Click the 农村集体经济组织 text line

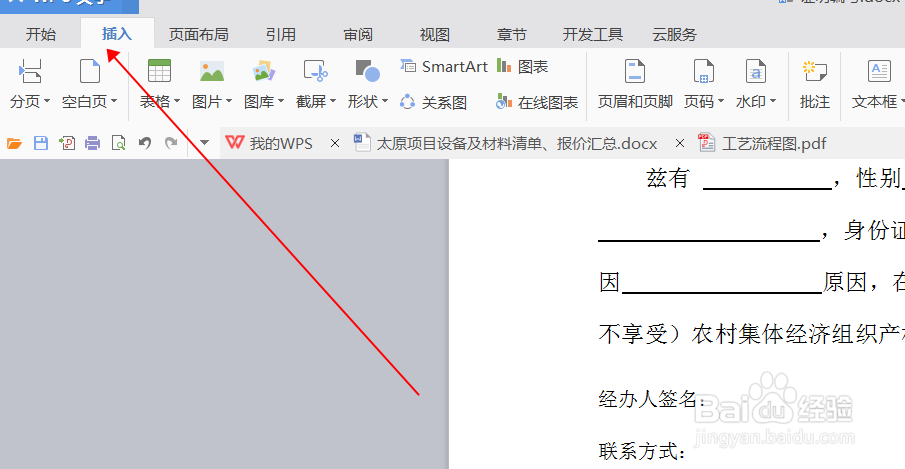pyautogui.click(x=751, y=335)
